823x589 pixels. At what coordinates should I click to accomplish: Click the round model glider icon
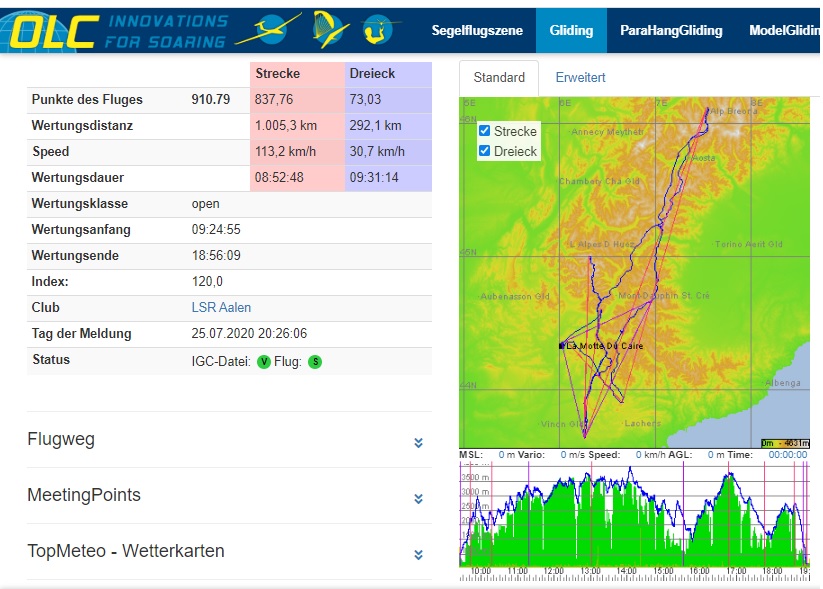pyautogui.click(x=381, y=30)
